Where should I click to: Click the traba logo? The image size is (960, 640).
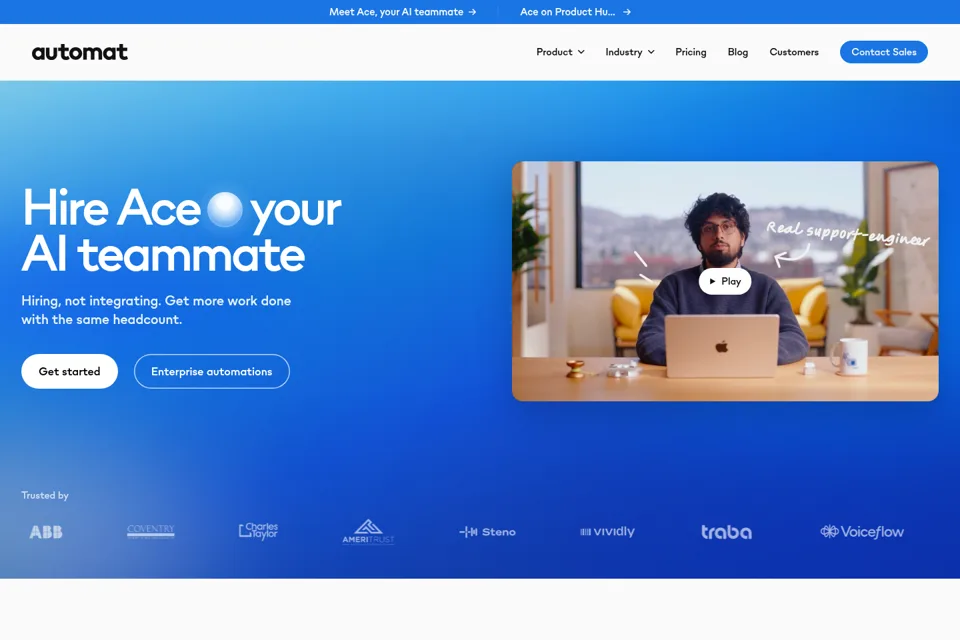click(726, 532)
